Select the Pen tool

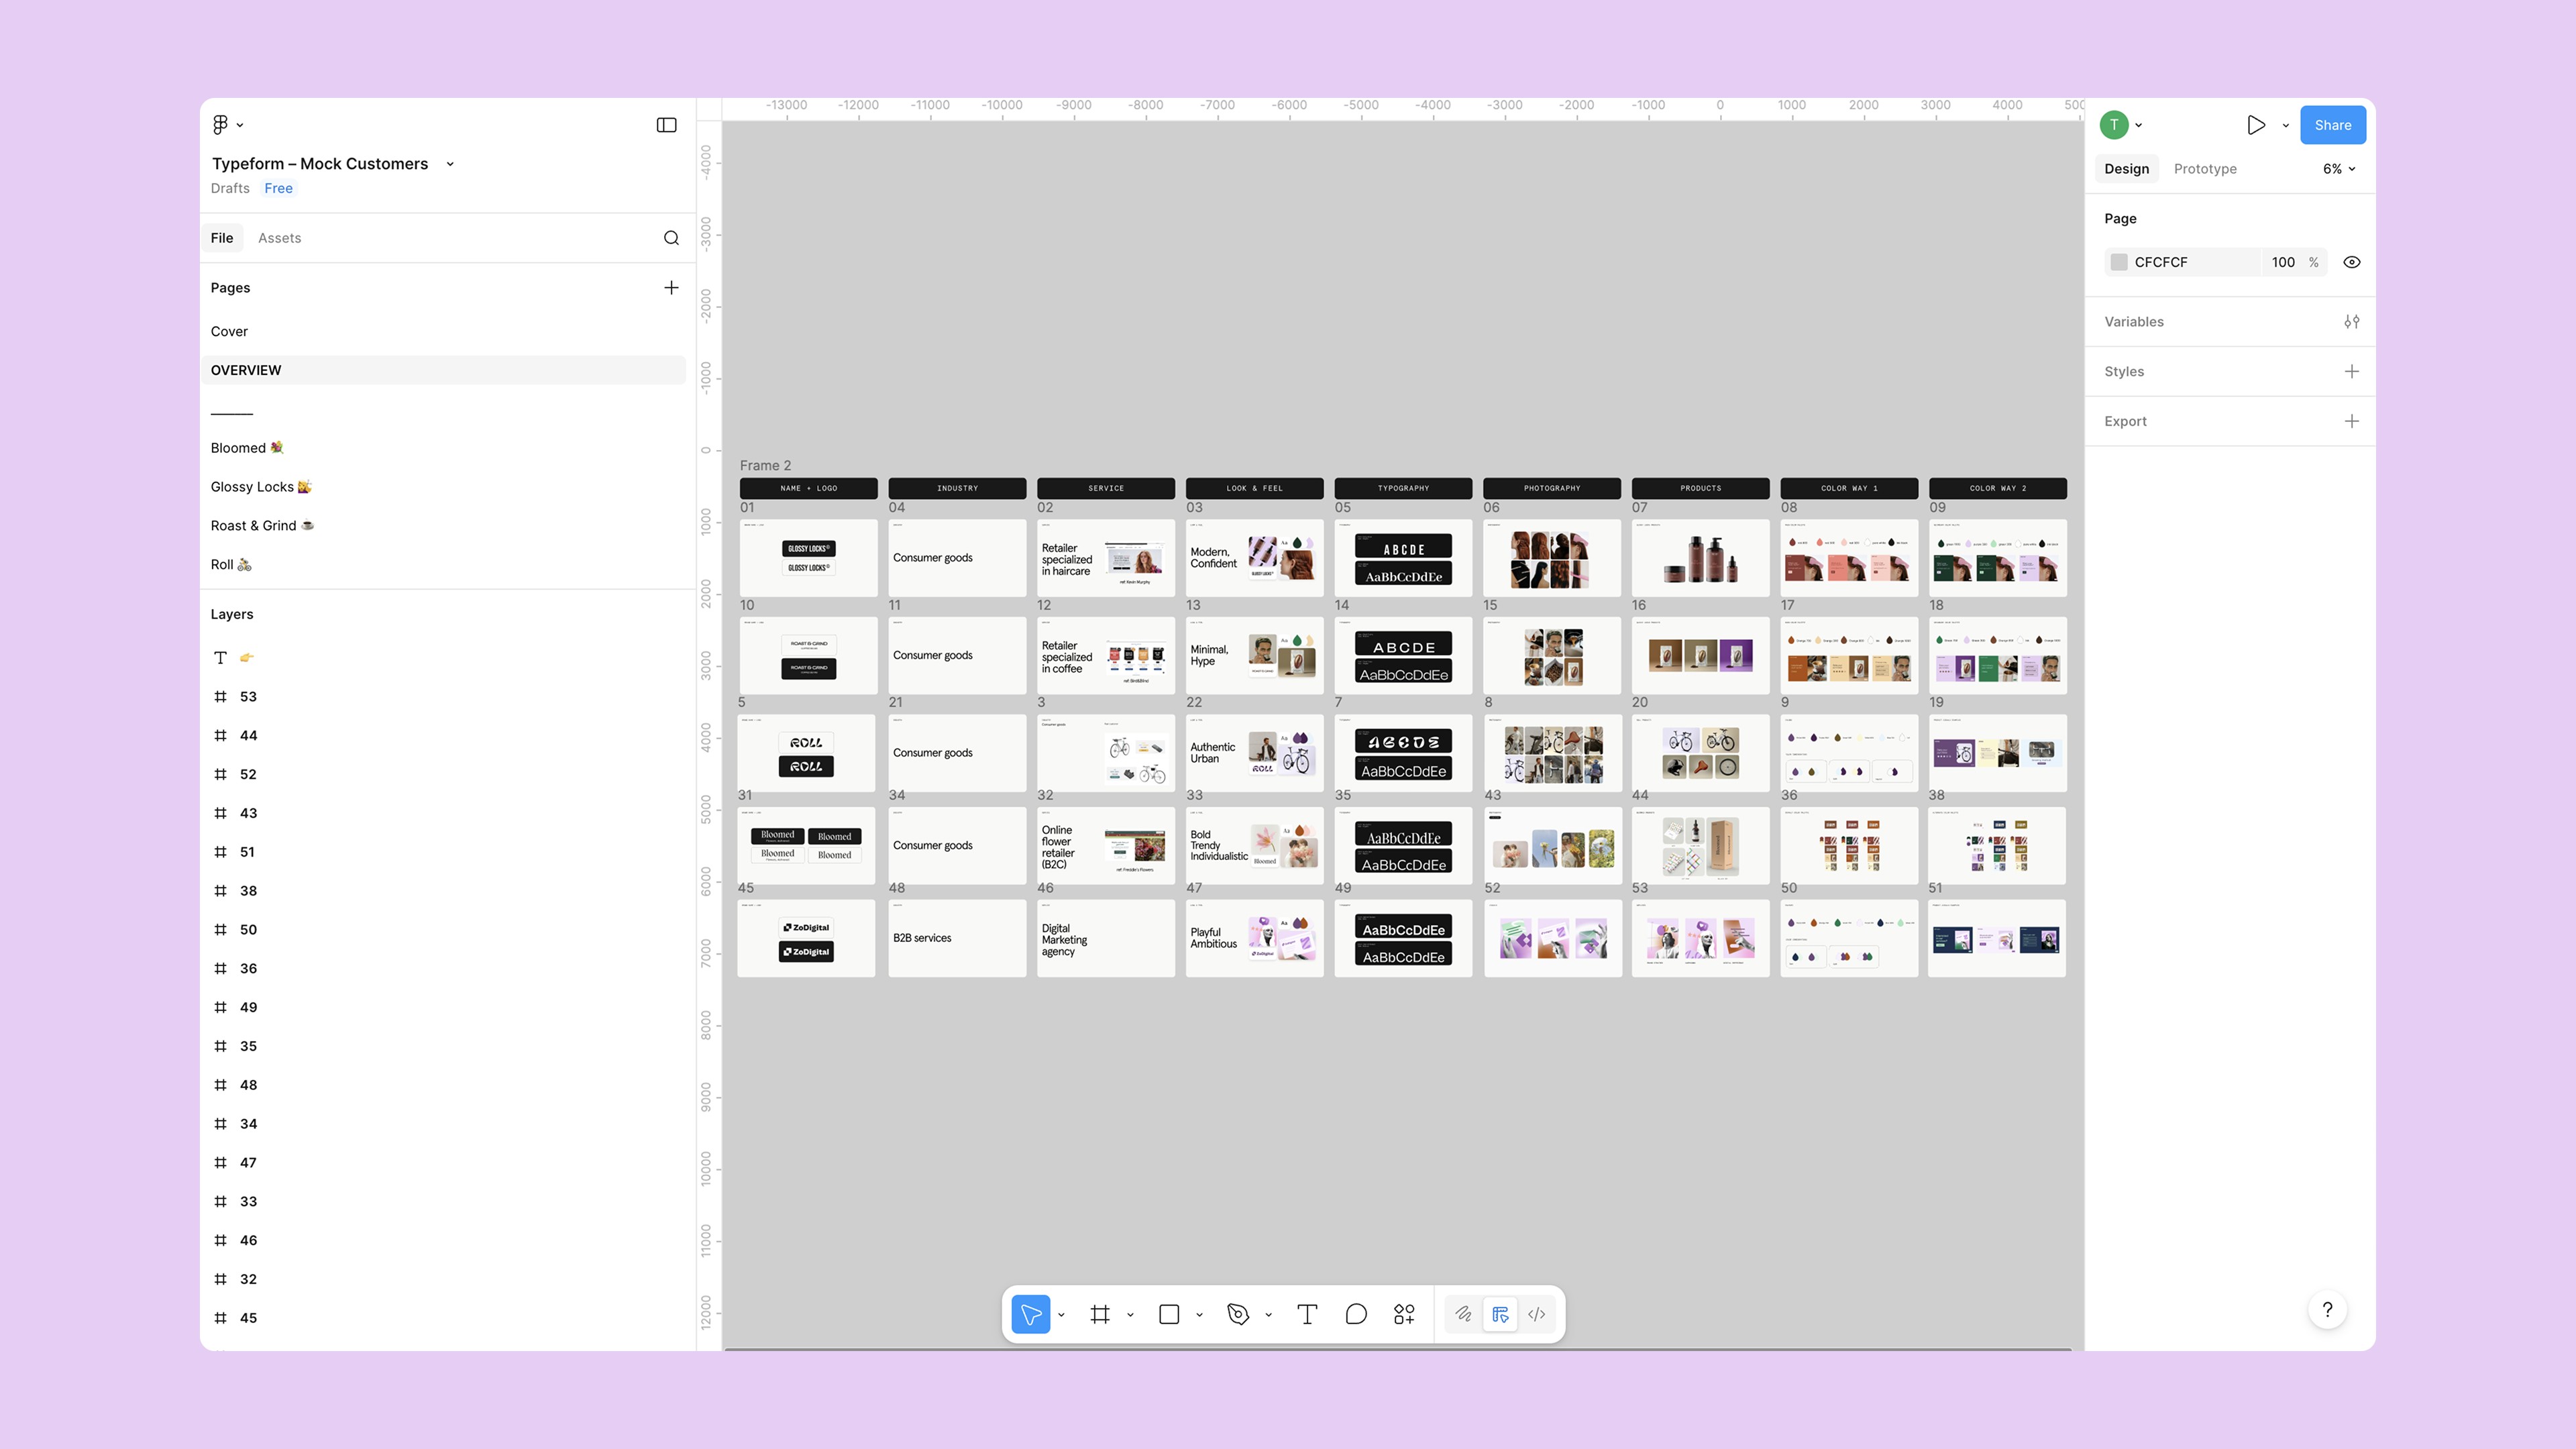click(1237, 1314)
